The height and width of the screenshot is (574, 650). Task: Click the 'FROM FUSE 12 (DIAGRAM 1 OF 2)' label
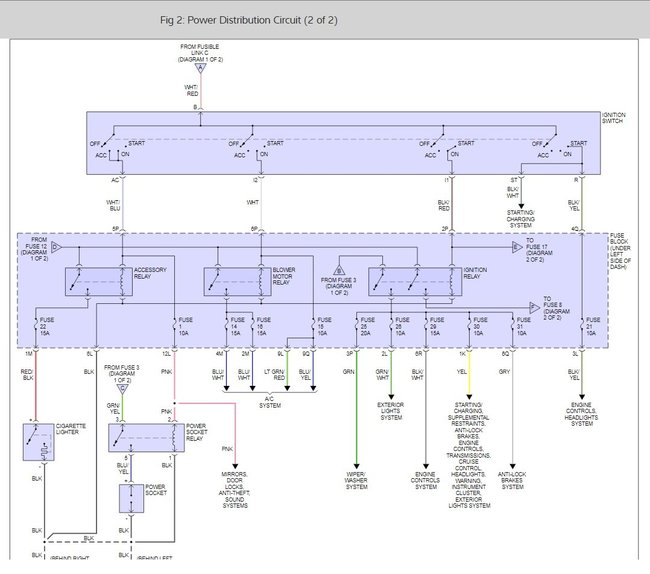(x=34, y=249)
